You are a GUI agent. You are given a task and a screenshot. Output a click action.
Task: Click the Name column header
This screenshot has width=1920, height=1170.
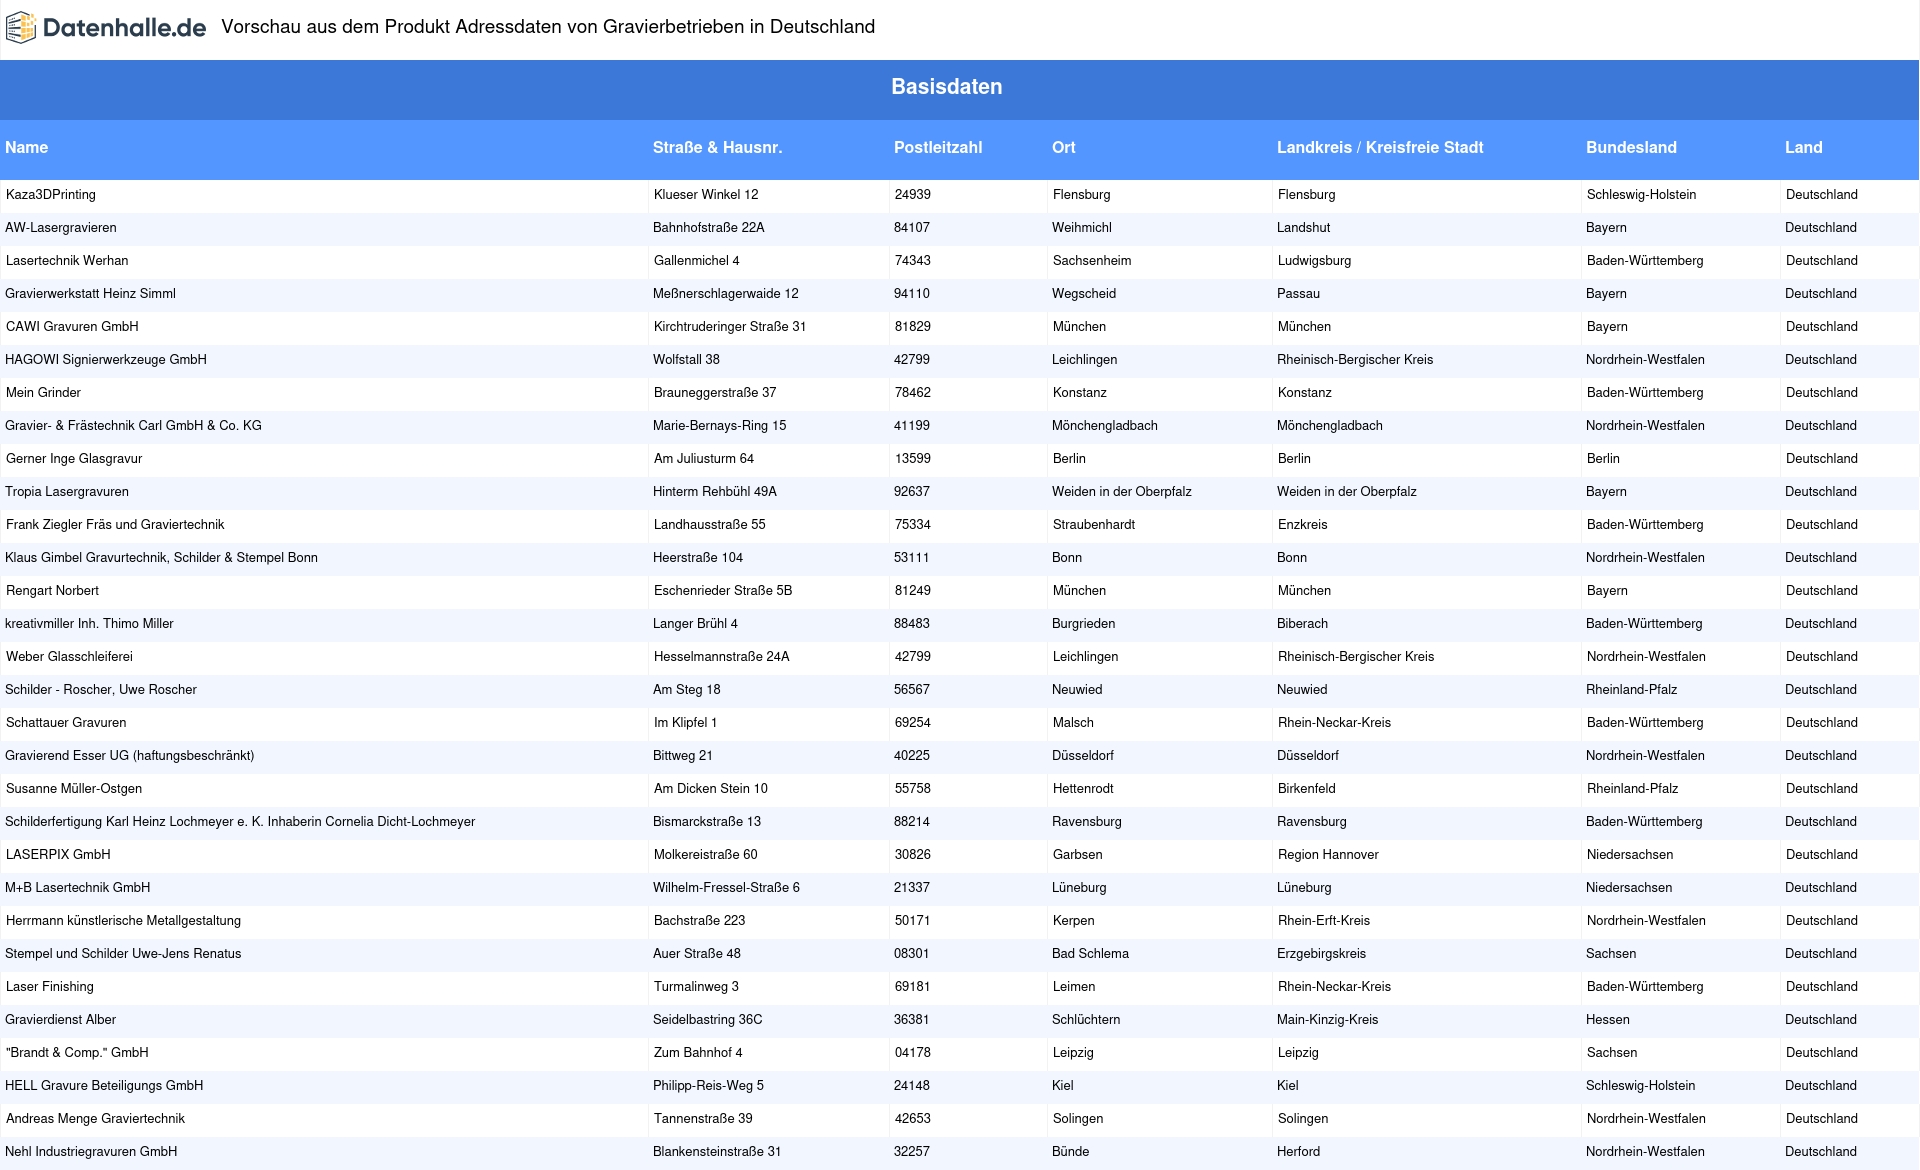26,147
